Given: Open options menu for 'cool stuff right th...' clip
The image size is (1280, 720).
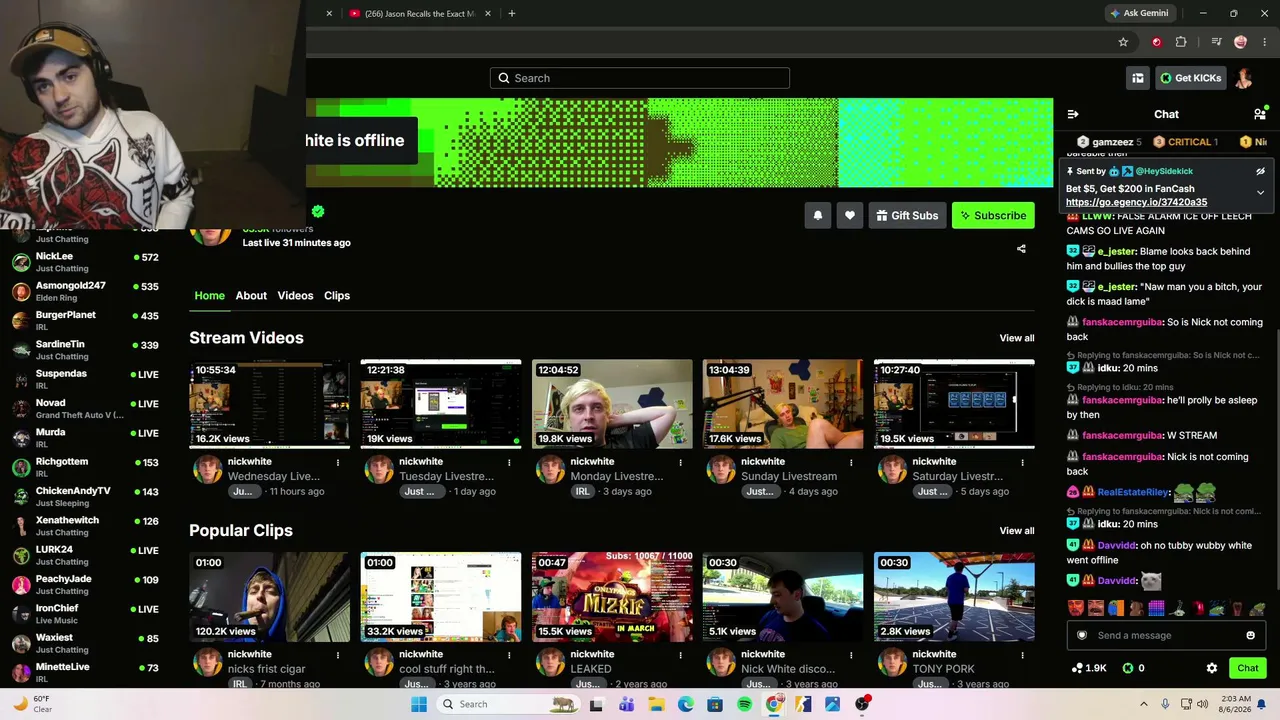Looking at the screenshot, I should pos(509,655).
